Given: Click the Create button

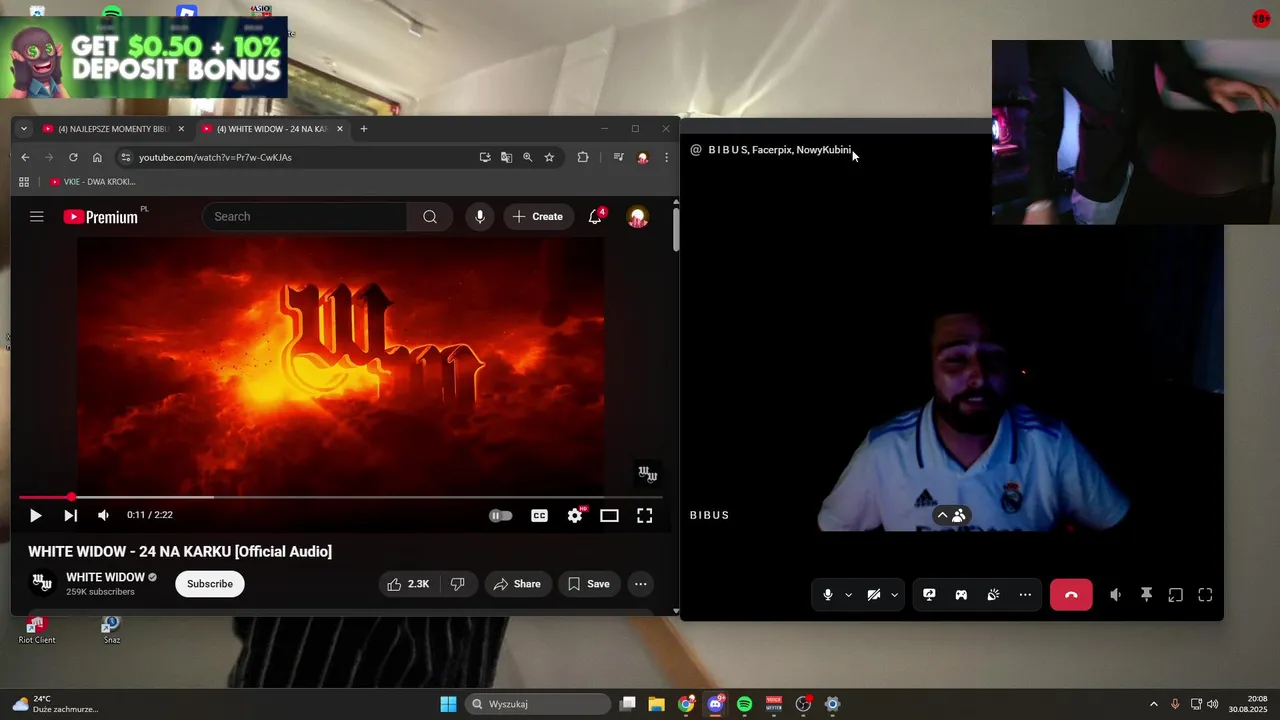Looking at the screenshot, I should pos(538,216).
